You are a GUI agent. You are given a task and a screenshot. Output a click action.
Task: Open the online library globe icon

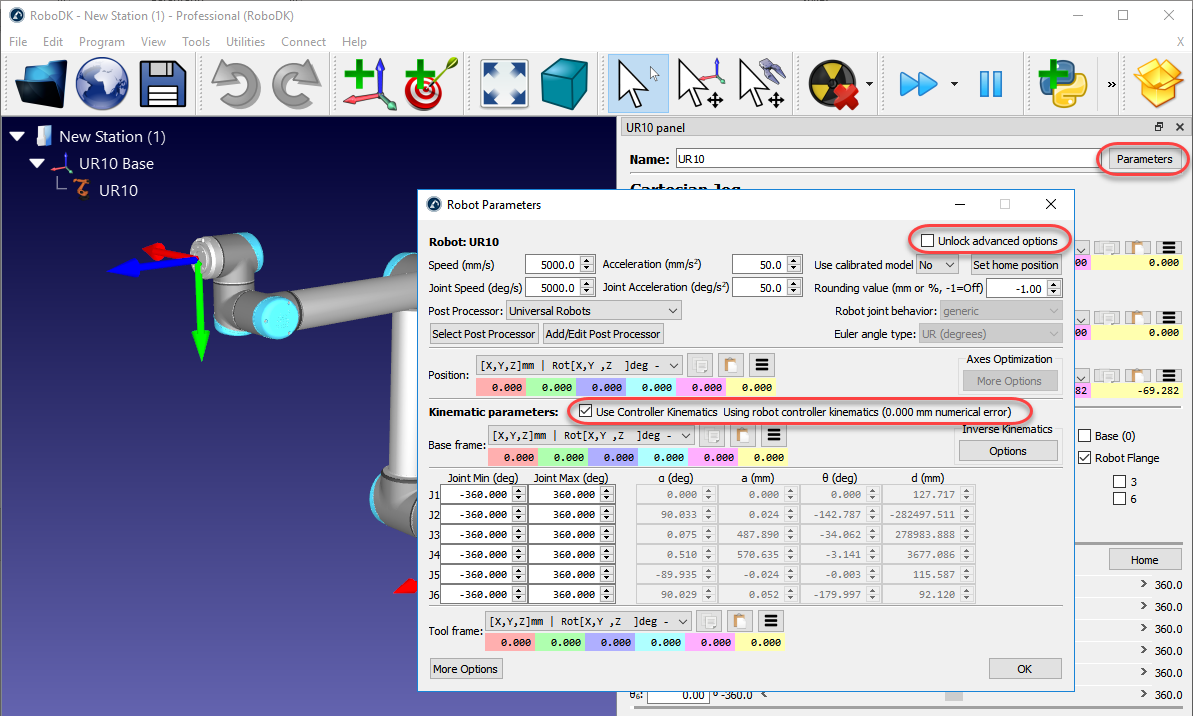tap(102, 84)
